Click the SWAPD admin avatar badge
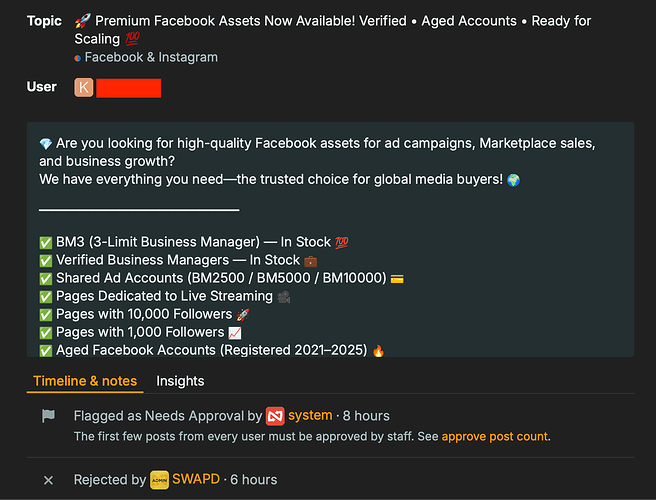The height and width of the screenshot is (500, 656). click(159, 480)
